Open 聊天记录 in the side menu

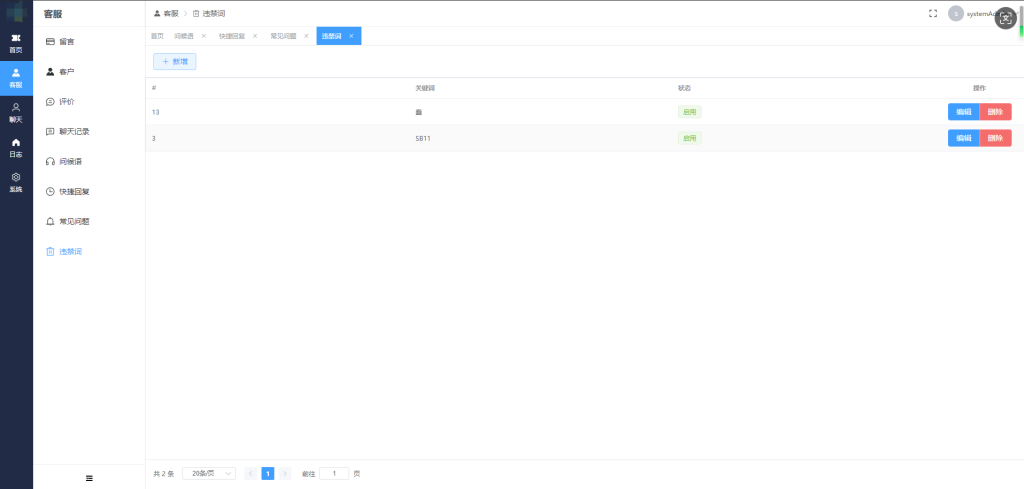[x=73, y=132]
